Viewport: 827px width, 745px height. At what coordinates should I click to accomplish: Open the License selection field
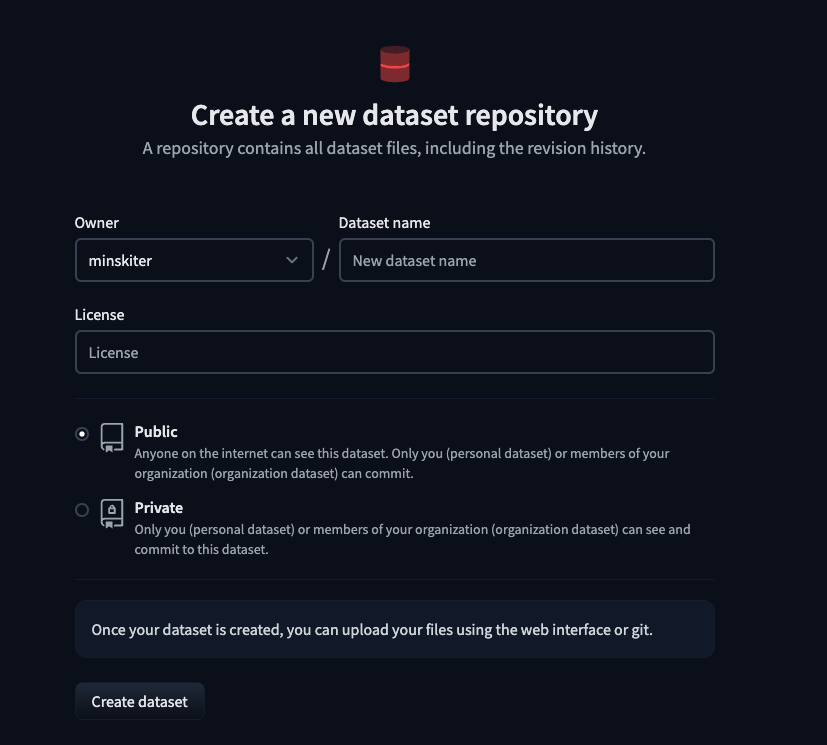coord(394,352)
